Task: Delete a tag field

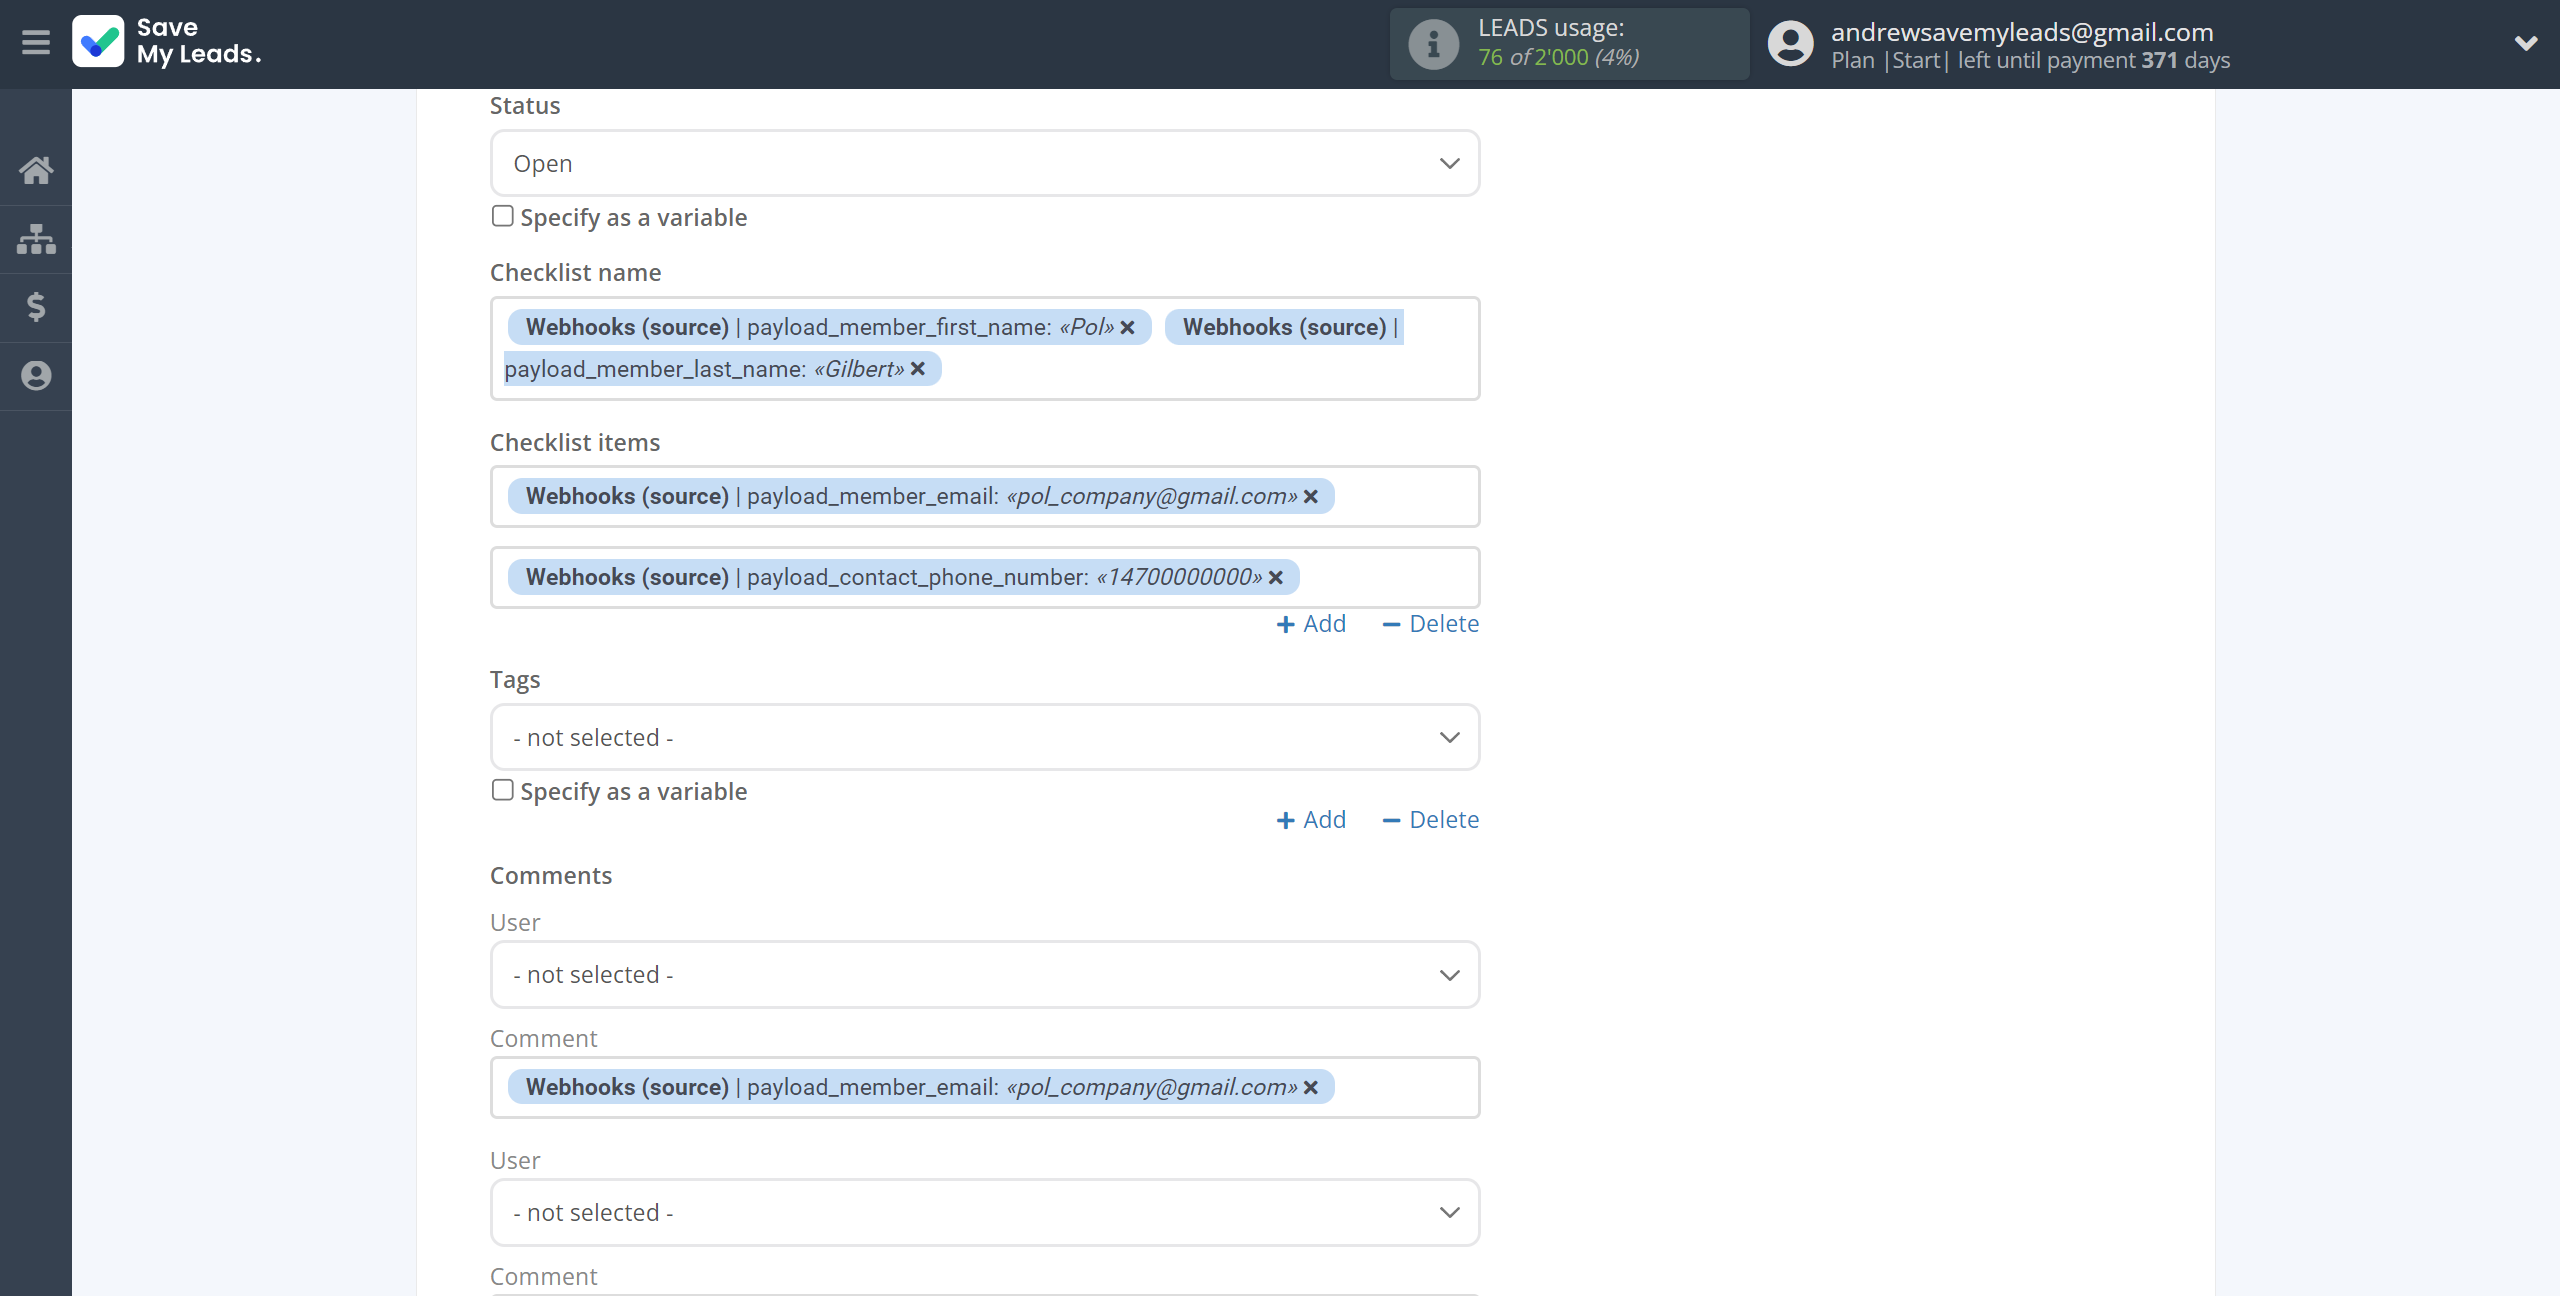Action: click(x=1430, y=820)
